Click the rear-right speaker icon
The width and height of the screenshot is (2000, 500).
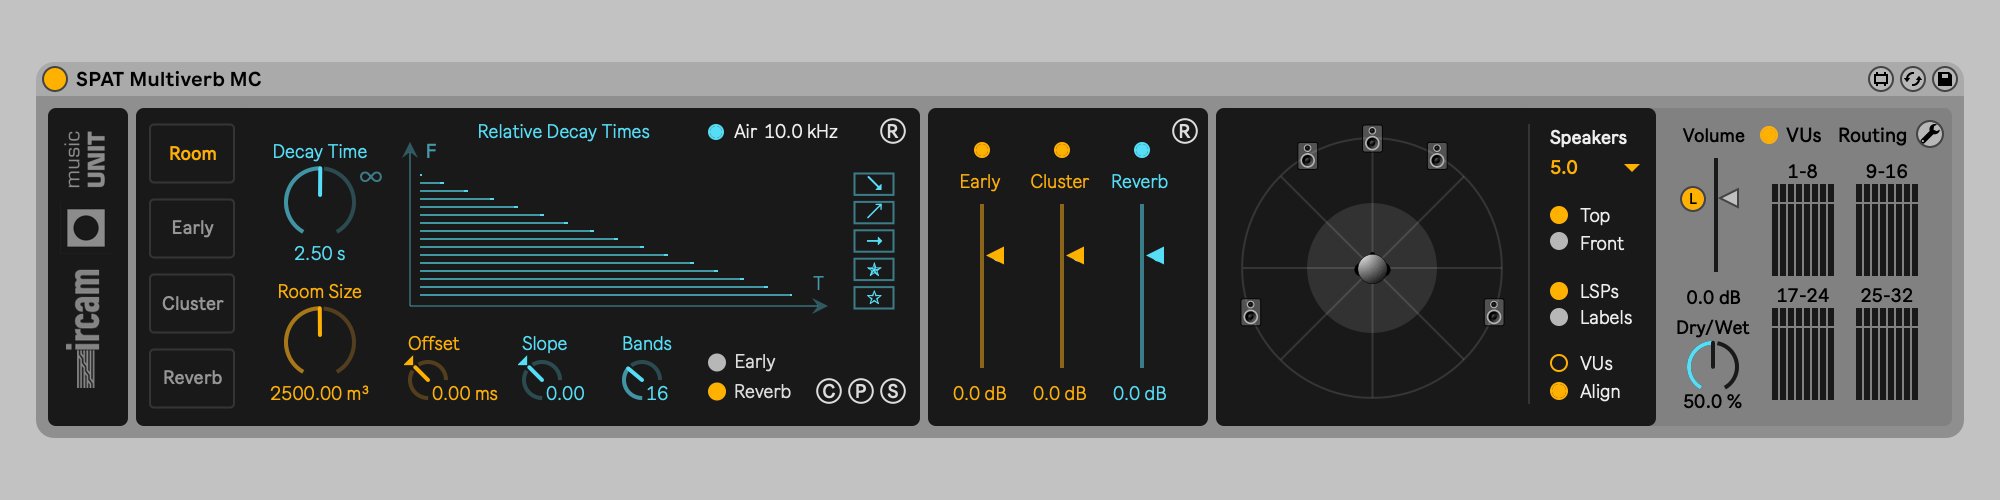click(x=1494, y=312)
